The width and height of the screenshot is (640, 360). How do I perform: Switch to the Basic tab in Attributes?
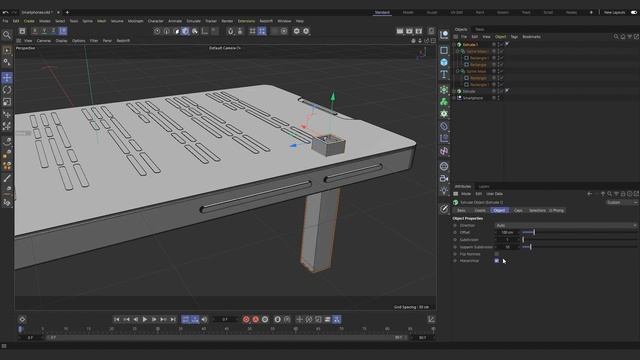click(461, 211)
